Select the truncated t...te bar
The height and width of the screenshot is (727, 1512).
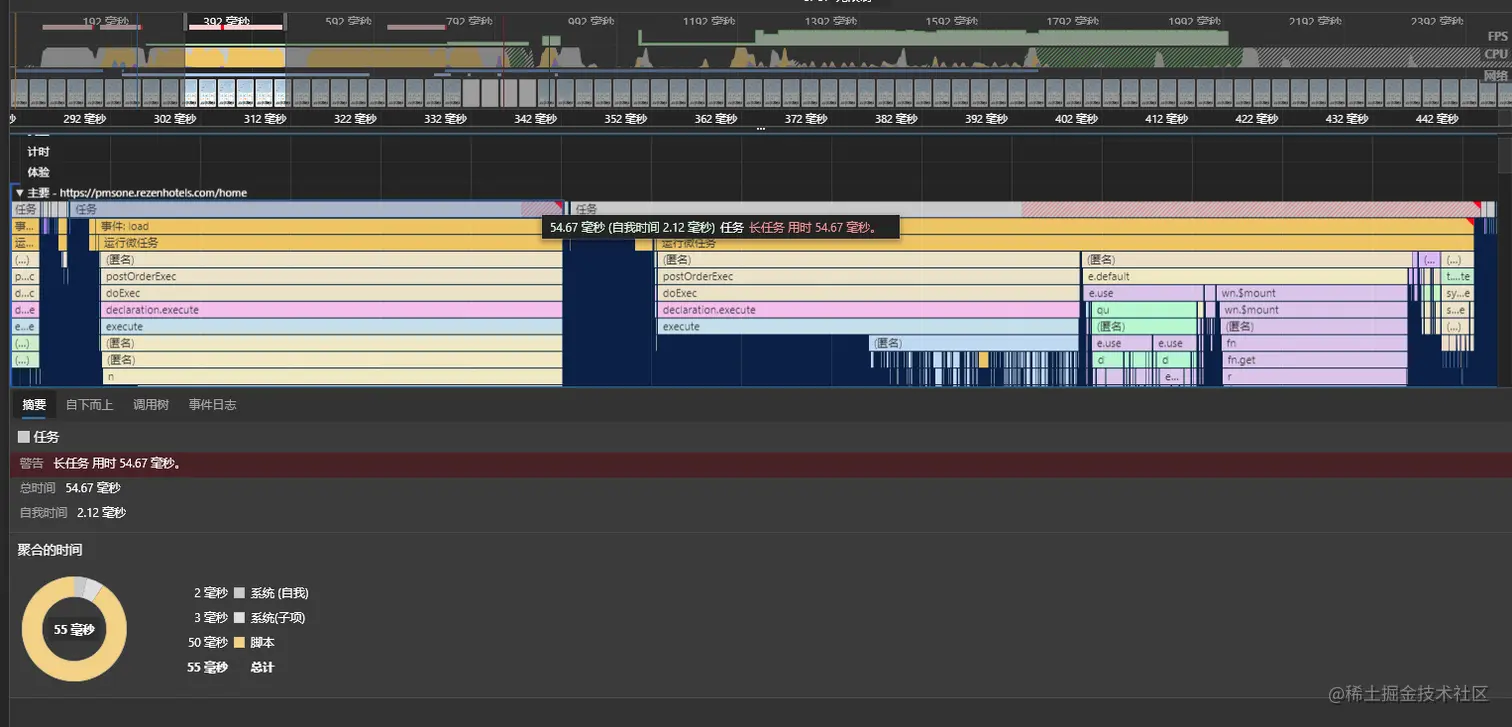coord(1458,276)
